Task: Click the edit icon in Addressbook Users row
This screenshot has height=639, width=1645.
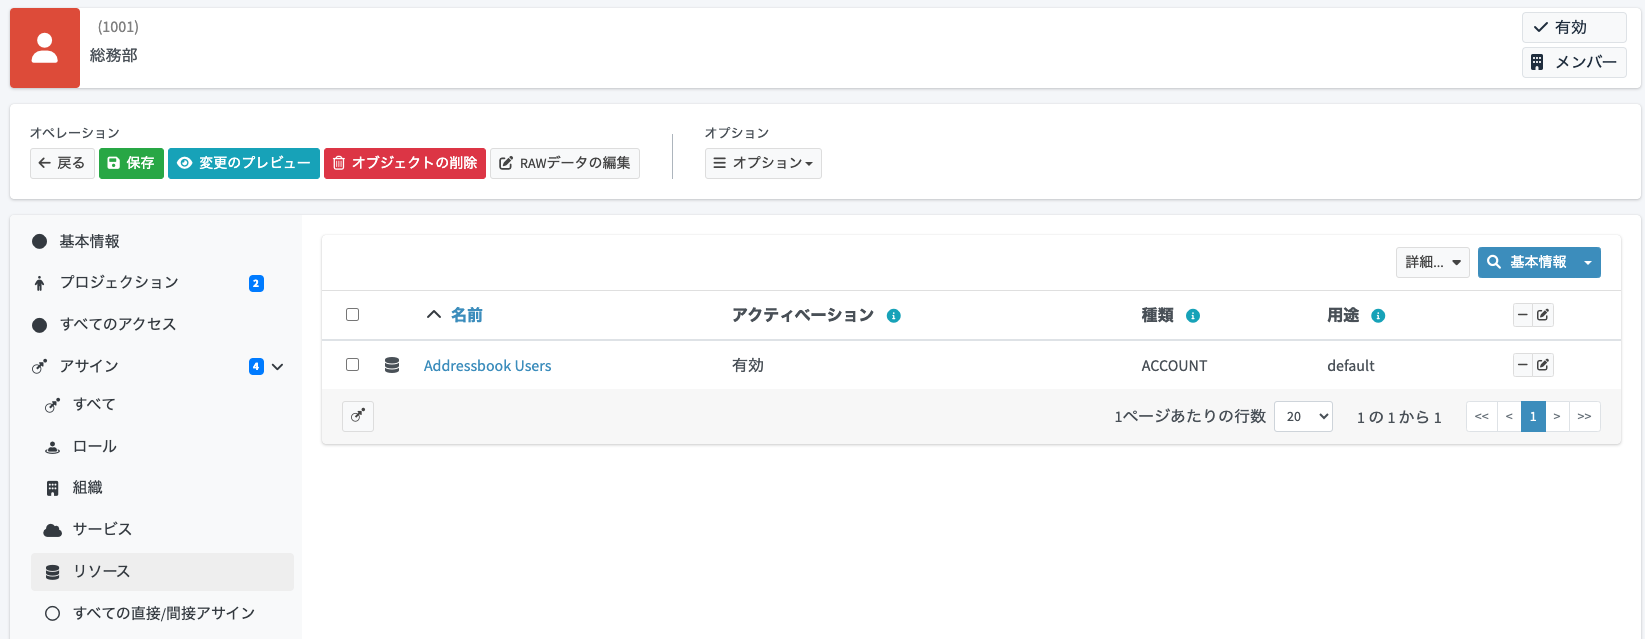Action: (1543, 365)
